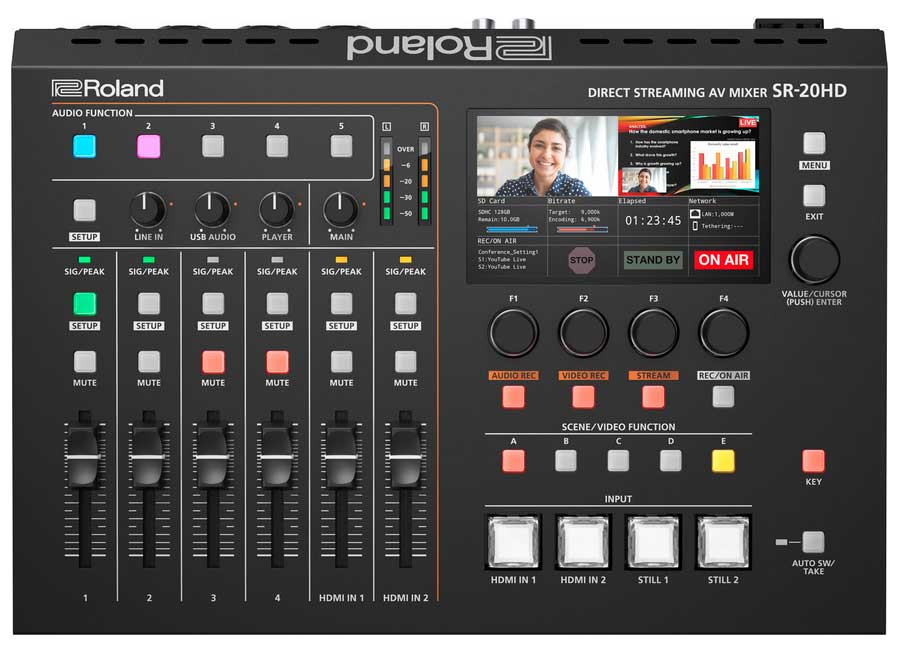Select Audio Function button 3
This screenshot has width=900, height=656.
(x=213, y=146)
